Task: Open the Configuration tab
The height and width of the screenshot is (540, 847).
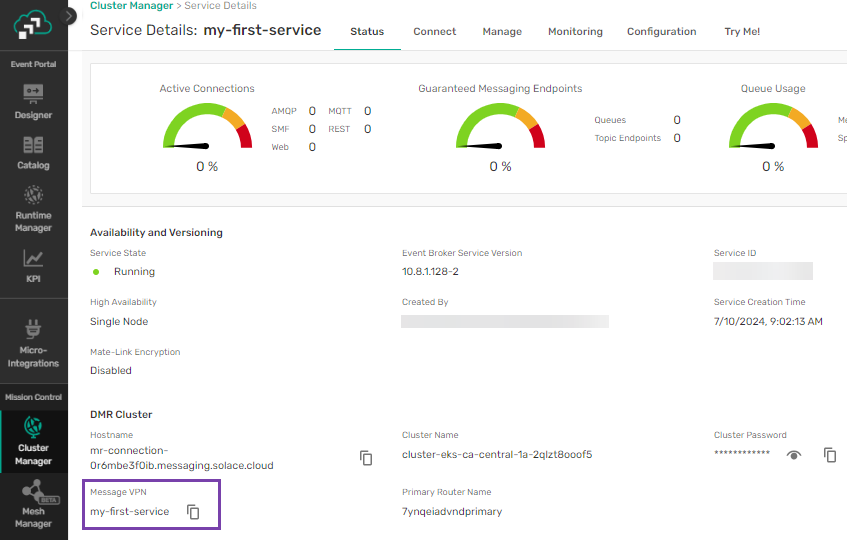Action: coord(661,31)
